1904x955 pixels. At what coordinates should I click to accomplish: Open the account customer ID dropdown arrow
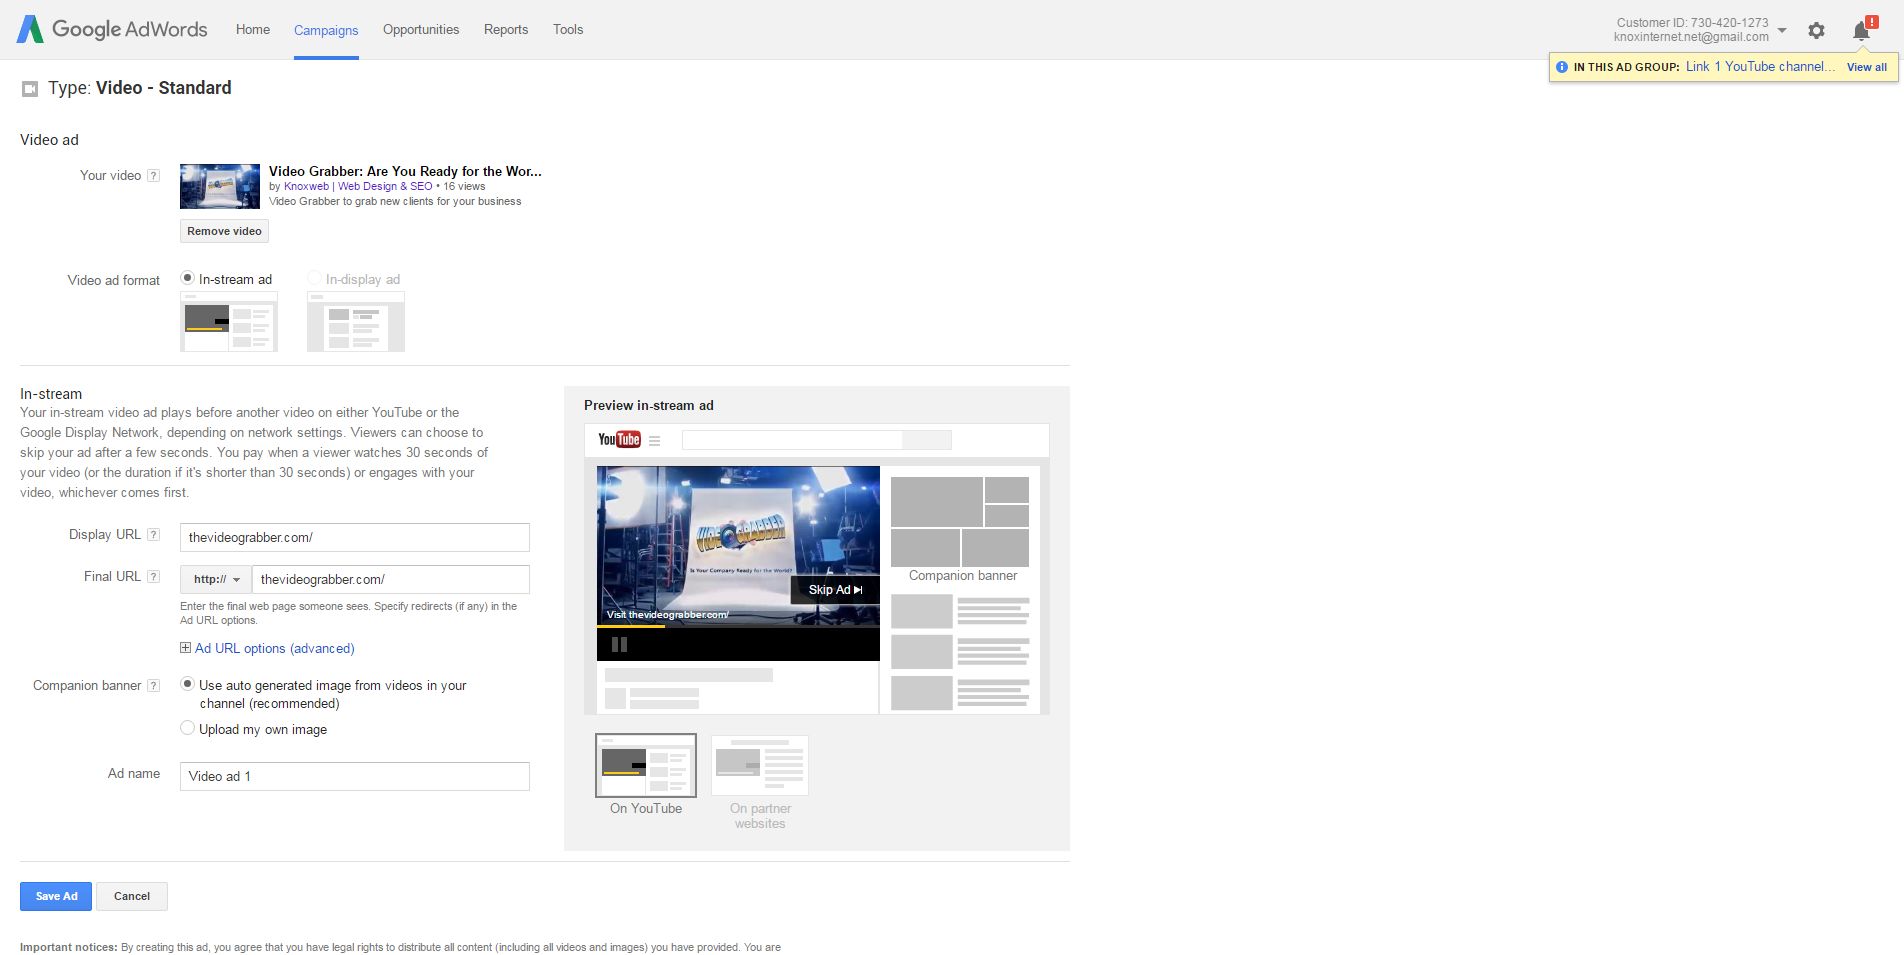click(x=1782, y=30)
